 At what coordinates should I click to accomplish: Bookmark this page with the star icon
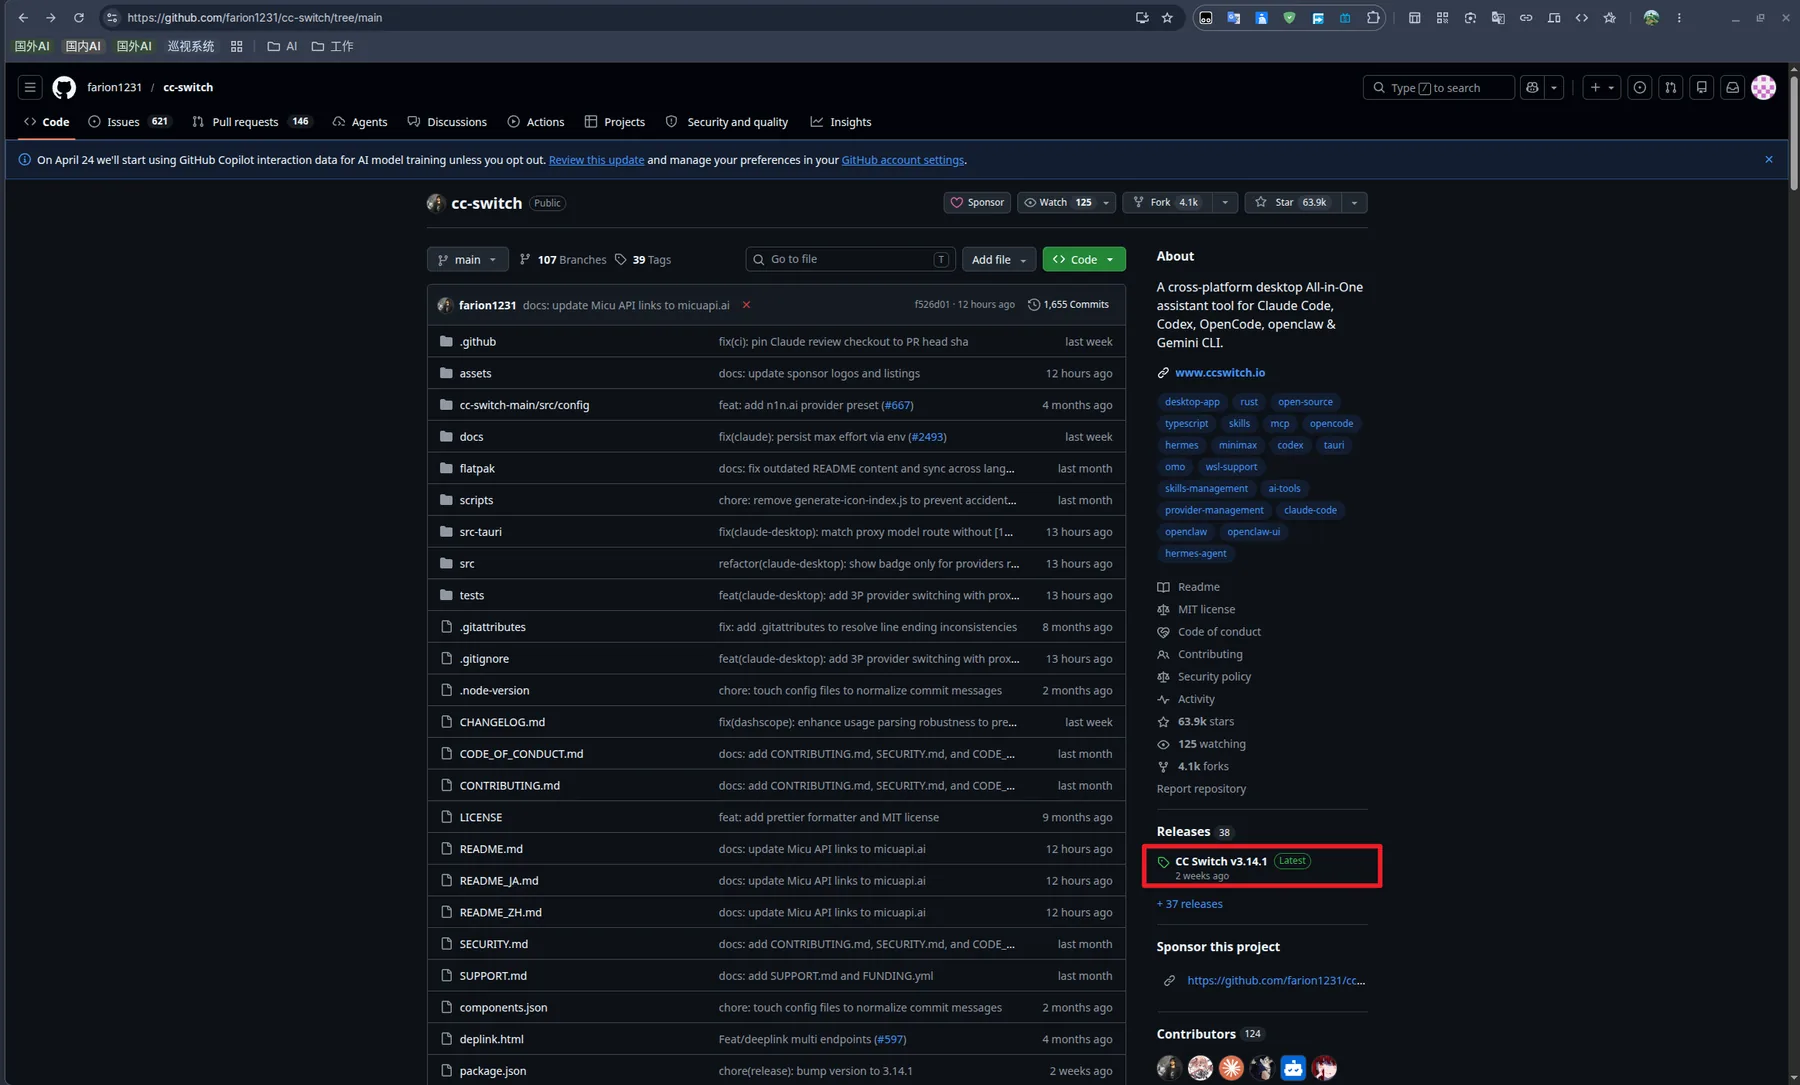tap(1167, 18)
